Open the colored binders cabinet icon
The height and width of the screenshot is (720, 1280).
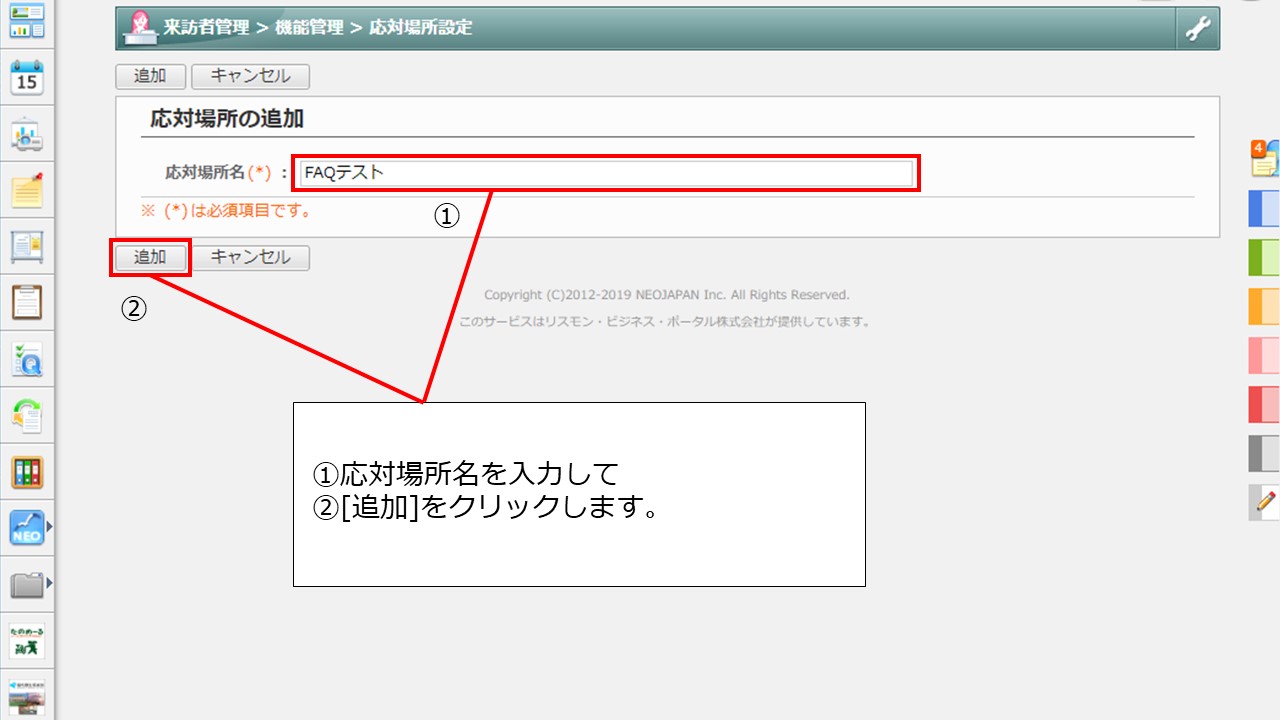point(27,472)
